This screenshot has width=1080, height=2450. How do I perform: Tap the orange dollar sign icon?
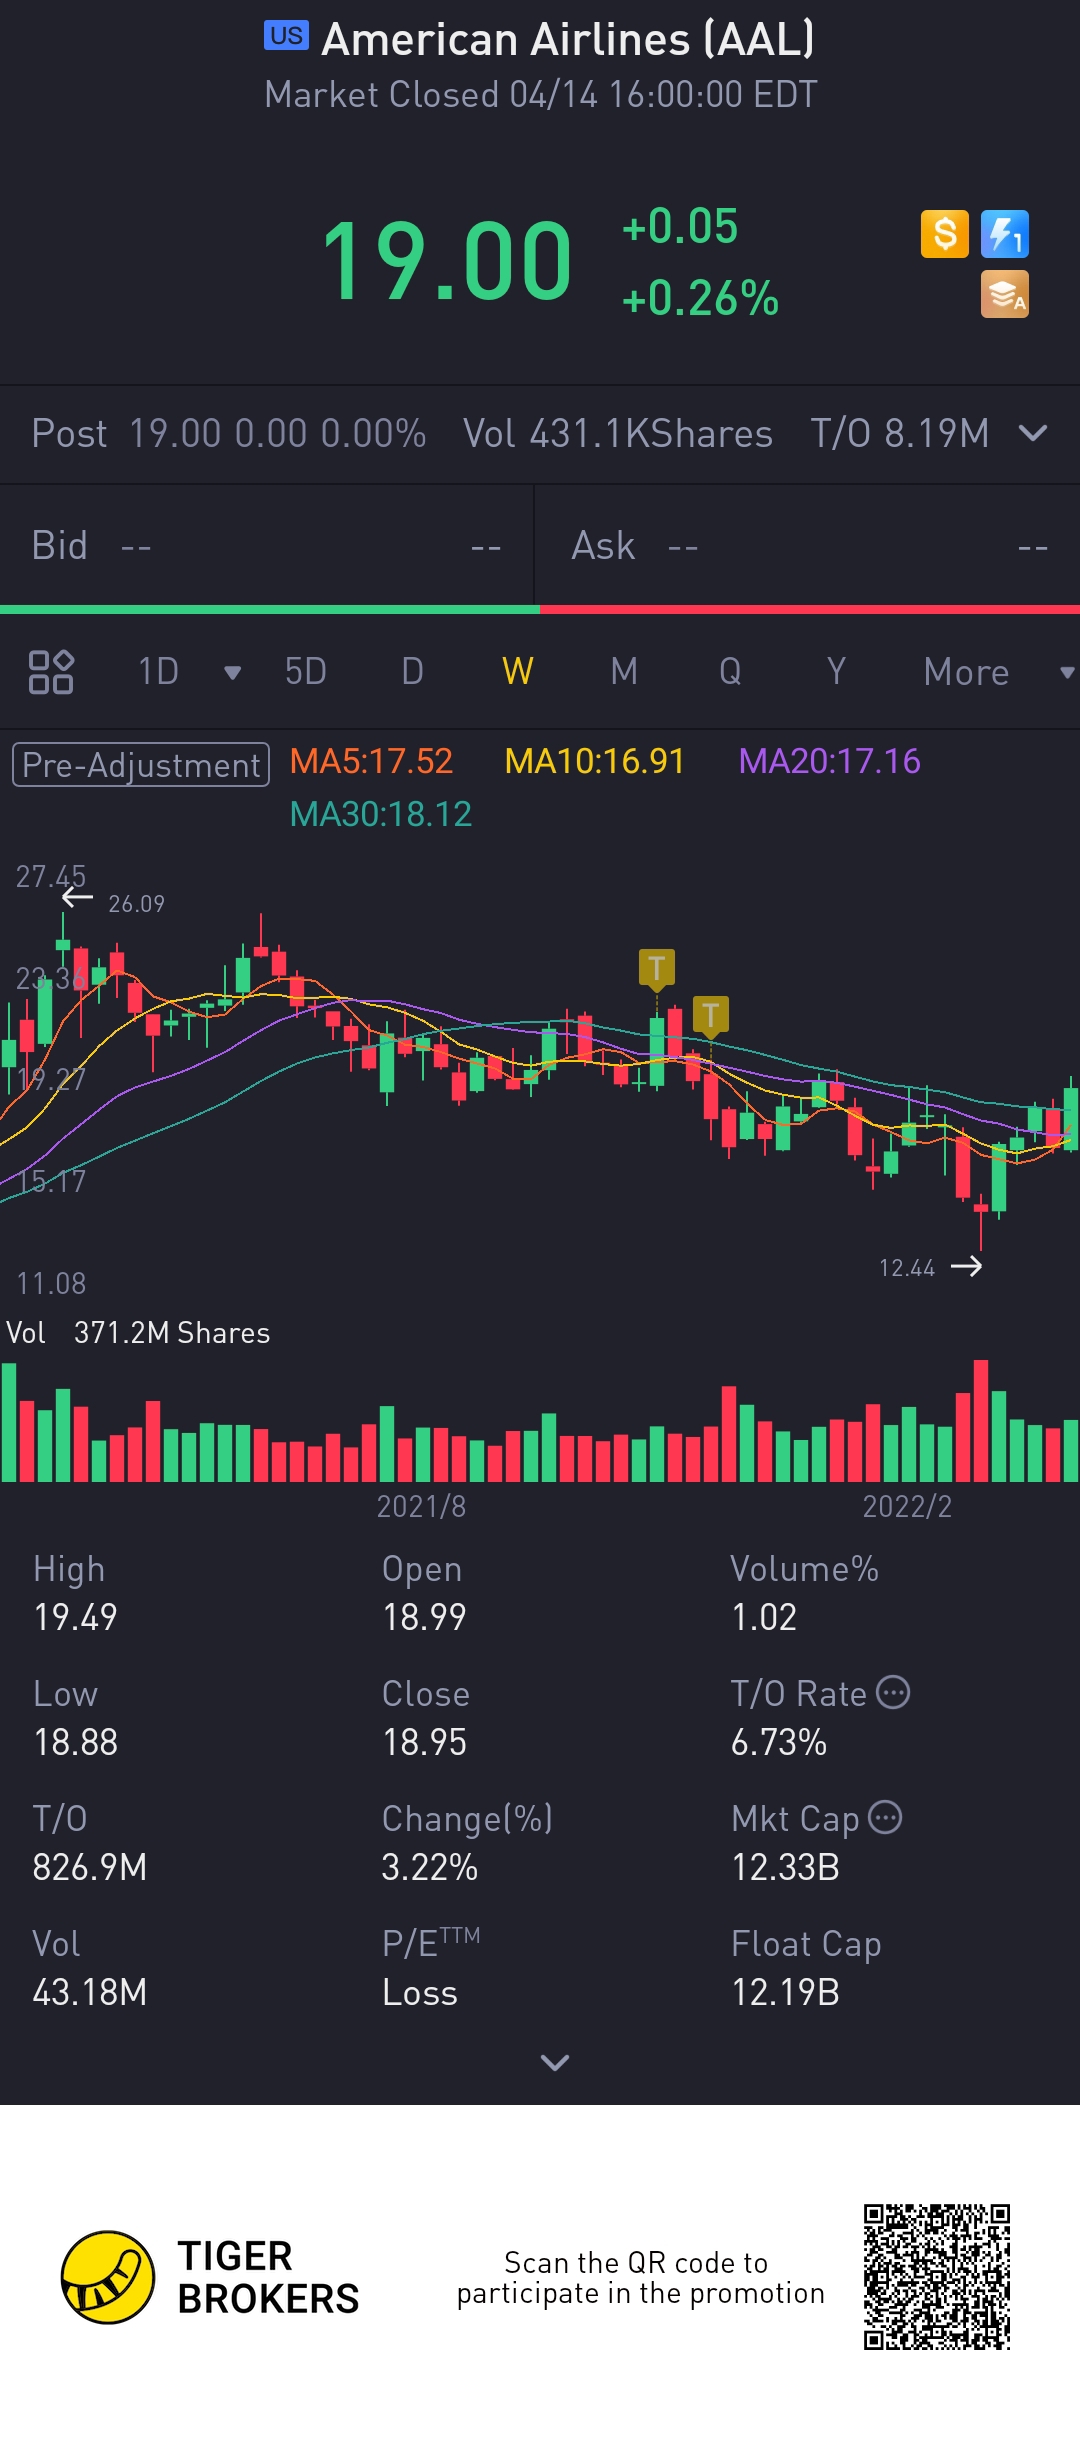tap(944, 234)
